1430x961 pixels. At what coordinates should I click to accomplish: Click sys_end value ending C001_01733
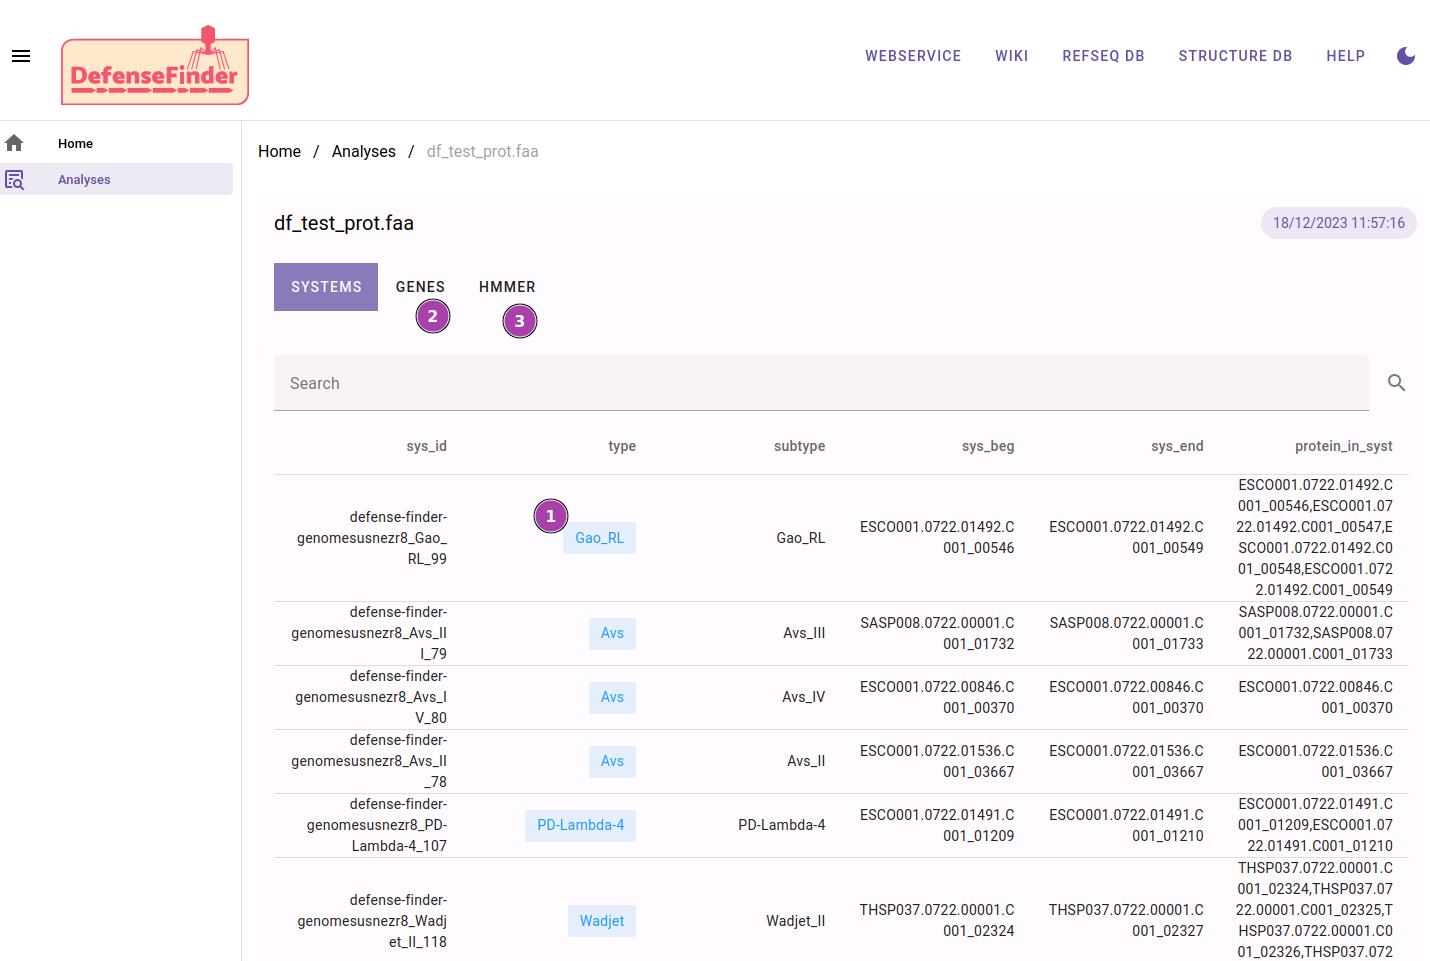click(x=1126, y=633)
